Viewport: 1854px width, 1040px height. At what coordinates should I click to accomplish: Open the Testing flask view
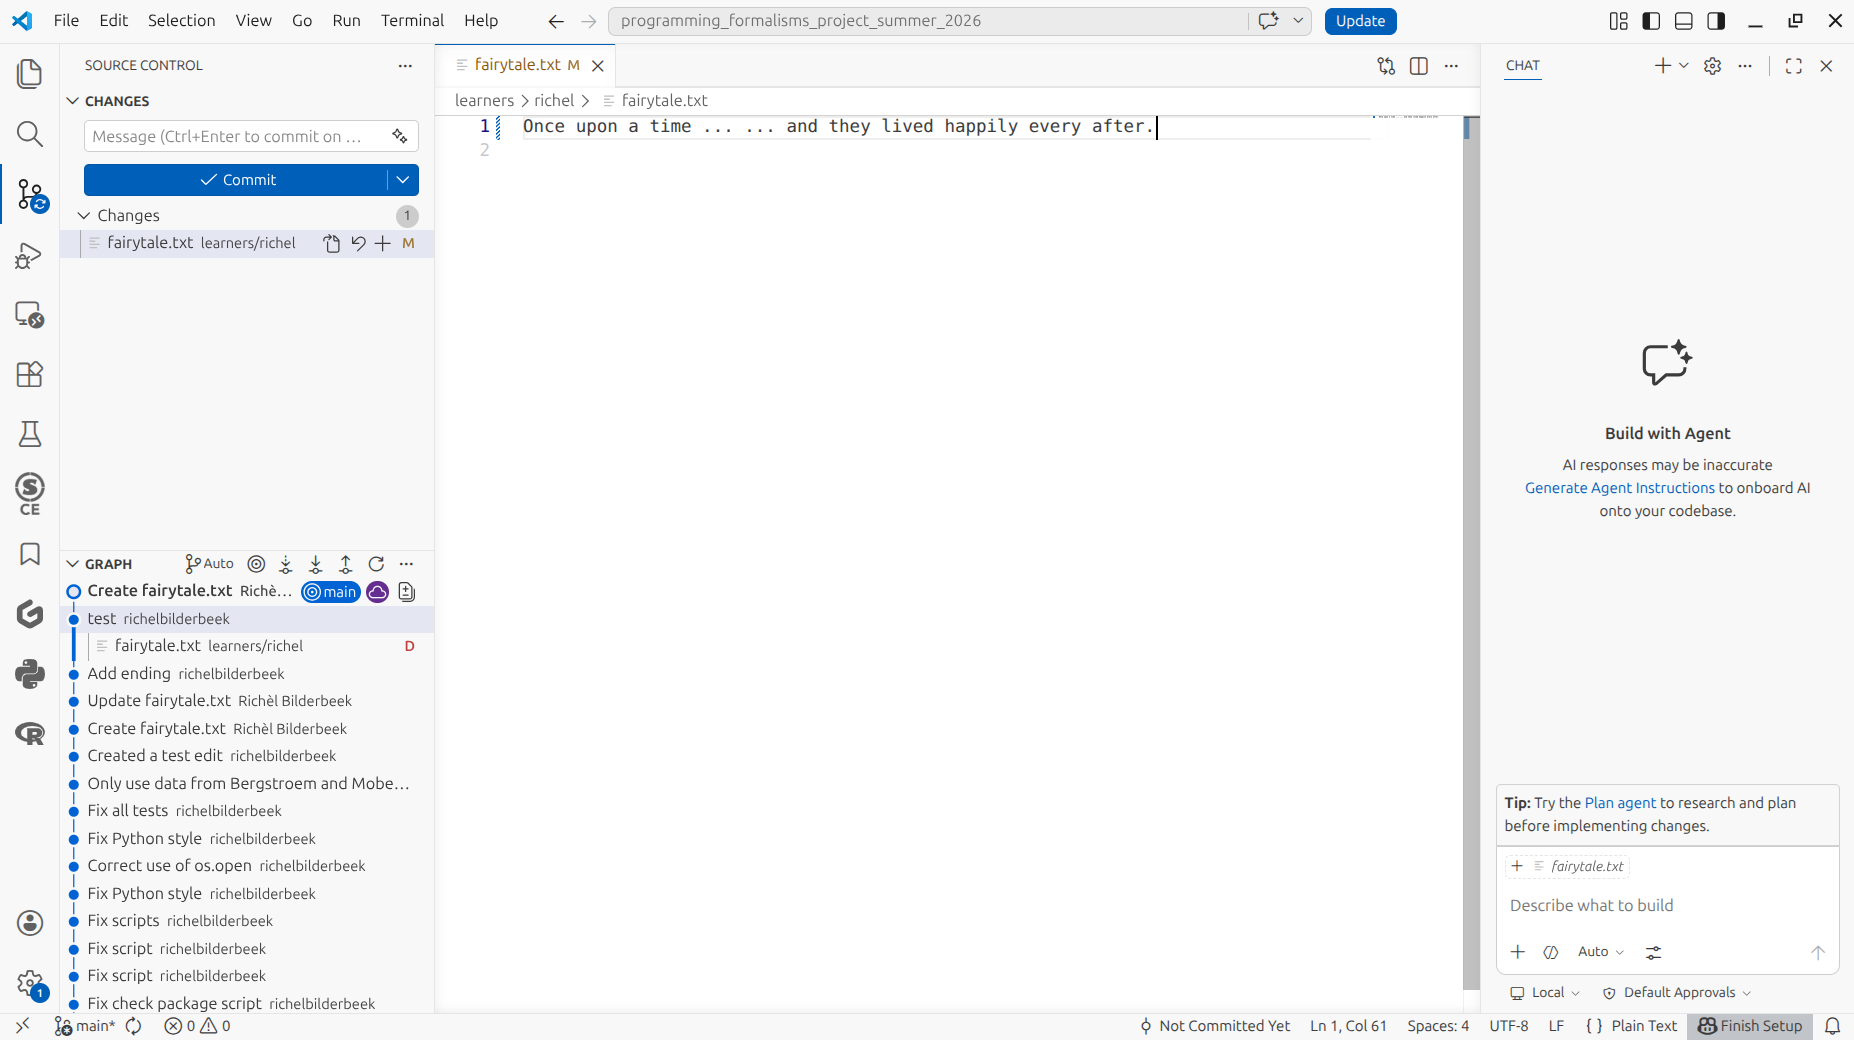click(x=30, y=434)
